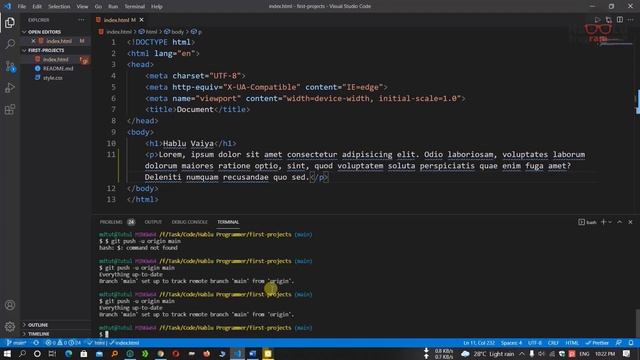
Task: Click Ln 11, Col 232 cursor position
Action: pos(479,343)
